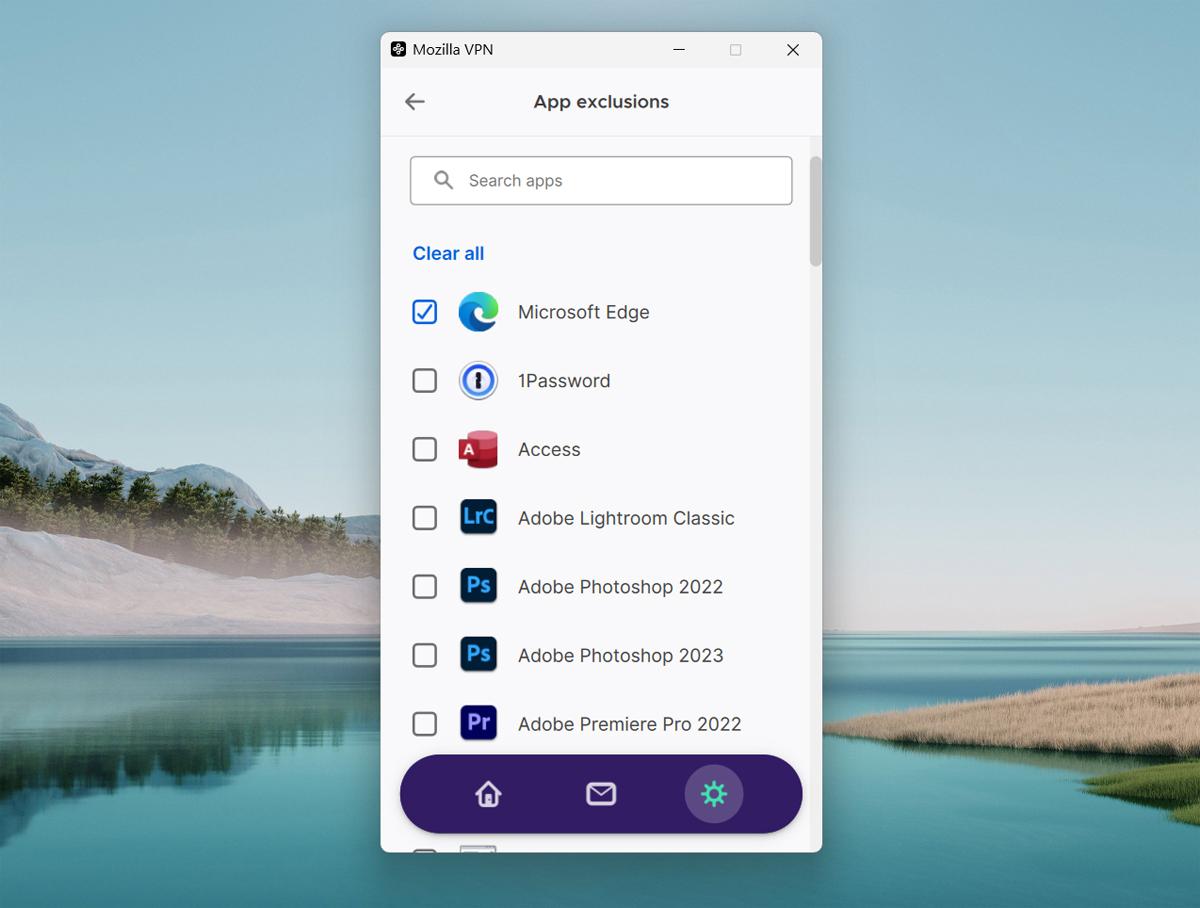The height and width of the screenshot is (908, 1200).
Task: Uncheck the Microsoft Edge exclusion checkbox
Action: pos(425,312)
